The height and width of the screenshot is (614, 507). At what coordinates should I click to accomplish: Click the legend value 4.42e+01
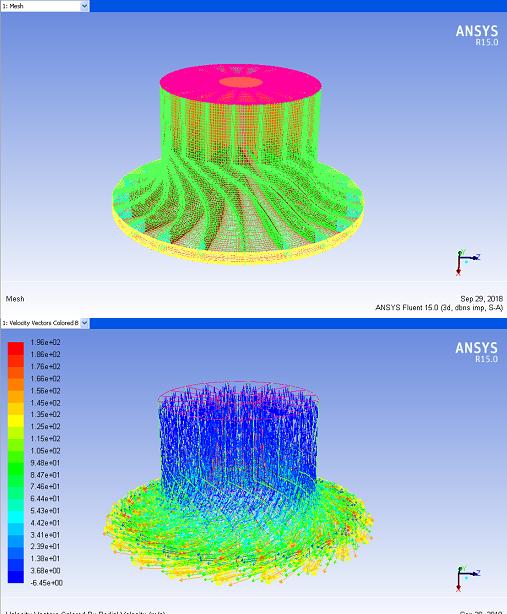click(45, 523)
